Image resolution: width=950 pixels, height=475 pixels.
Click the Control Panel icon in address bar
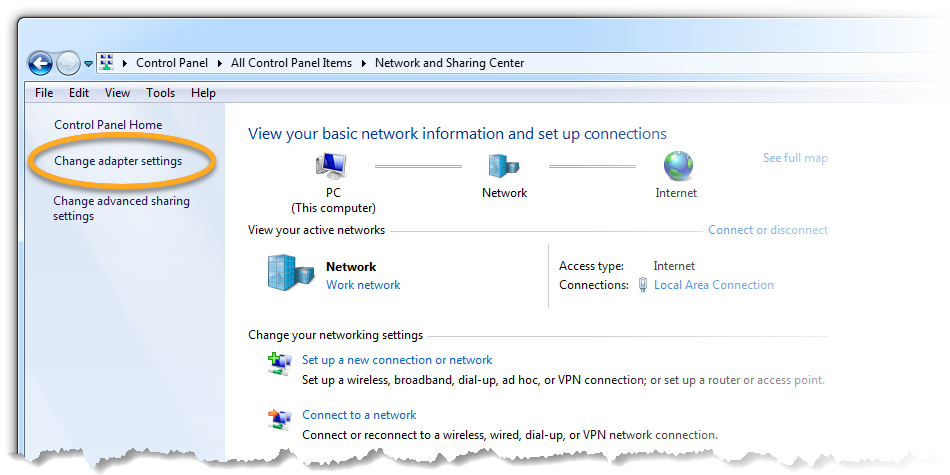106,63
